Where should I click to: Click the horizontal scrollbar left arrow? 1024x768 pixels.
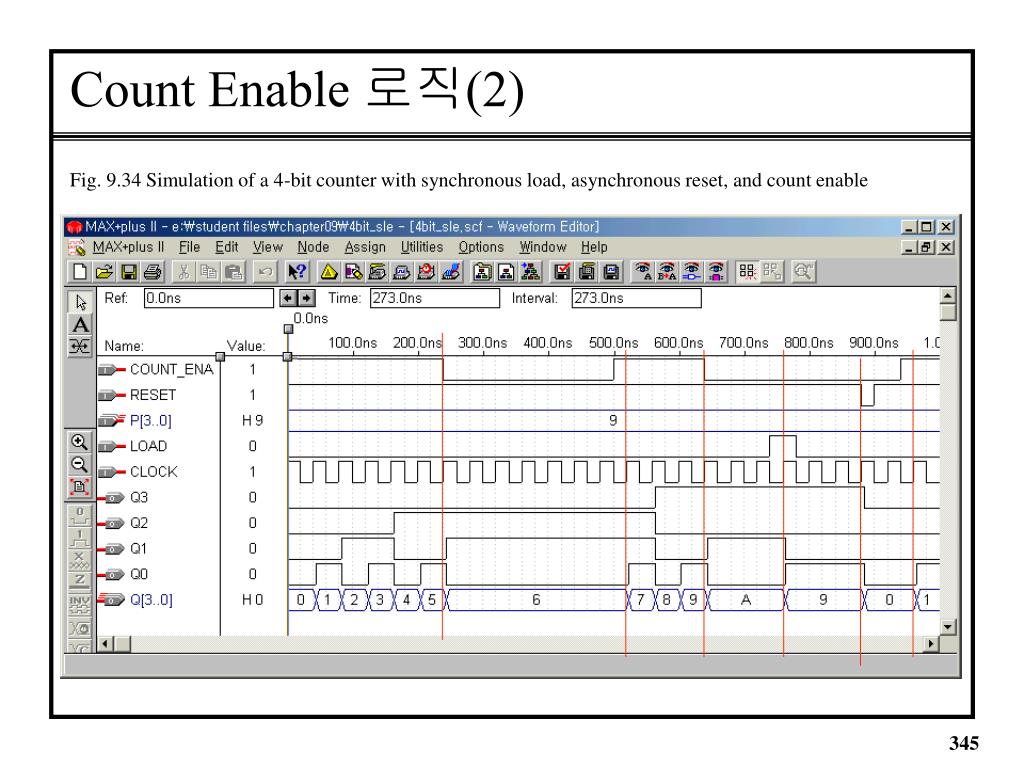[105, 645]
